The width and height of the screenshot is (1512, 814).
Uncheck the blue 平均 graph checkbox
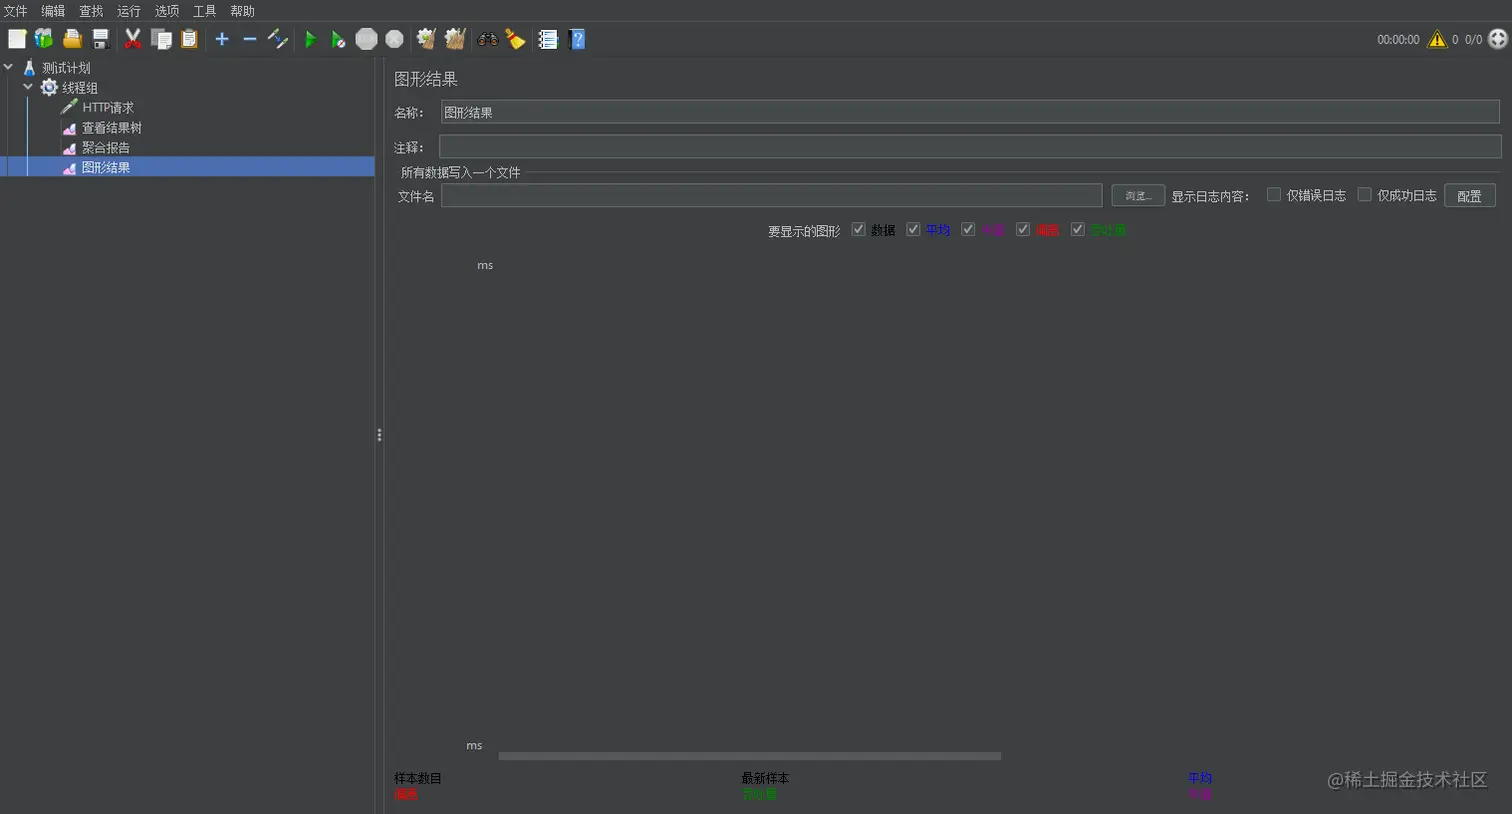tap(913, 230)
